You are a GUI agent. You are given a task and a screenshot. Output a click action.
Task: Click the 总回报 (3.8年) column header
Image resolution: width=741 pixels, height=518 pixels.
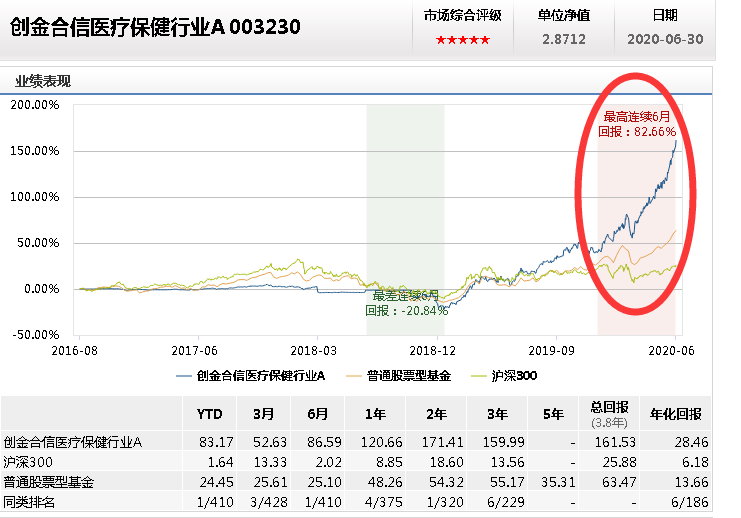[x=609, y=414]
